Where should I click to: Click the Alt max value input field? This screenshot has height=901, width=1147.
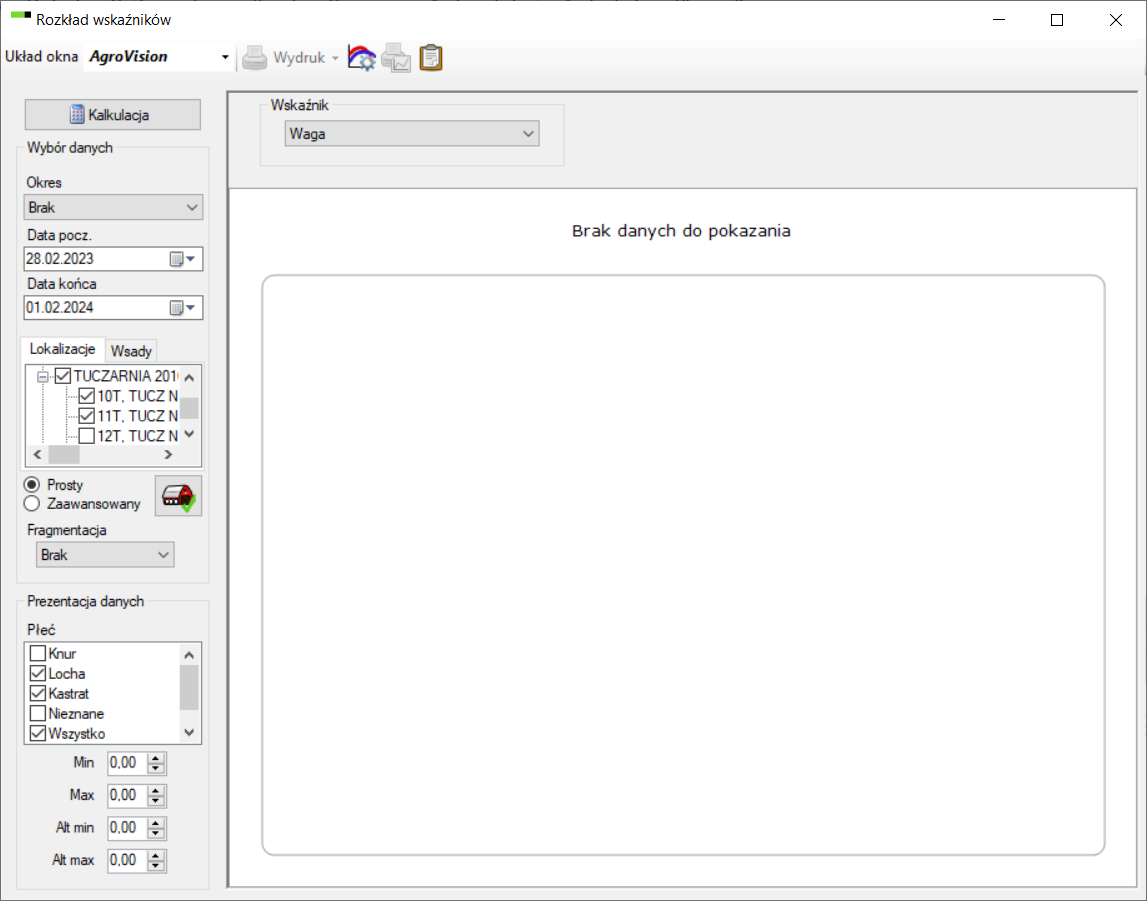[127, 860]
